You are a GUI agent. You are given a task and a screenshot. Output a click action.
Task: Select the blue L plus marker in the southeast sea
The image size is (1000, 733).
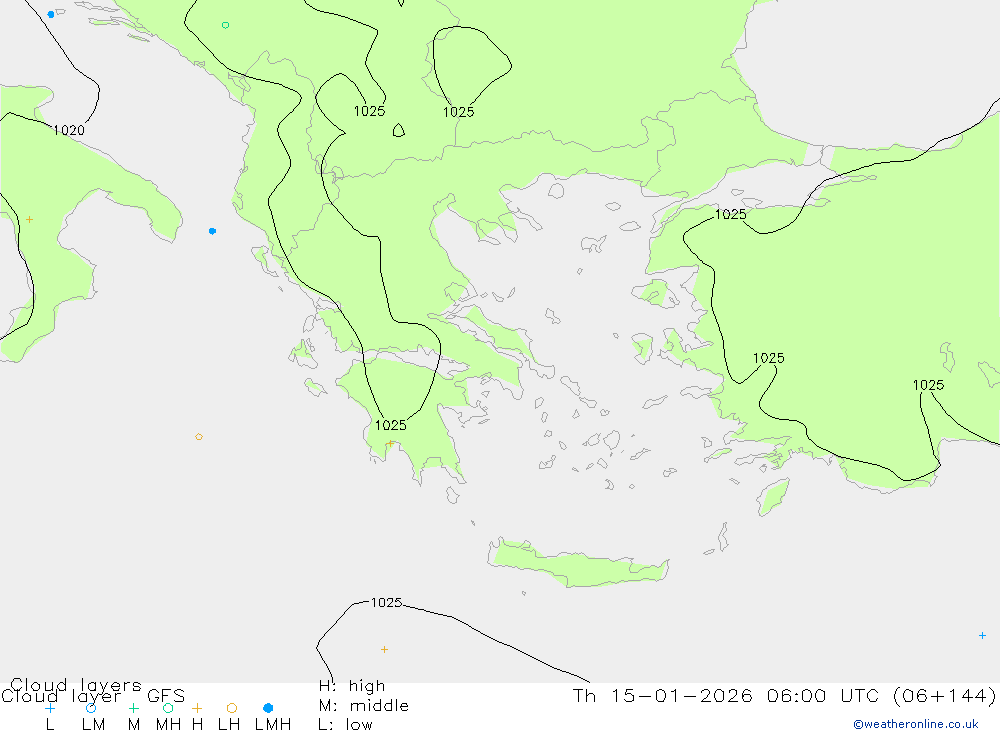982,635
